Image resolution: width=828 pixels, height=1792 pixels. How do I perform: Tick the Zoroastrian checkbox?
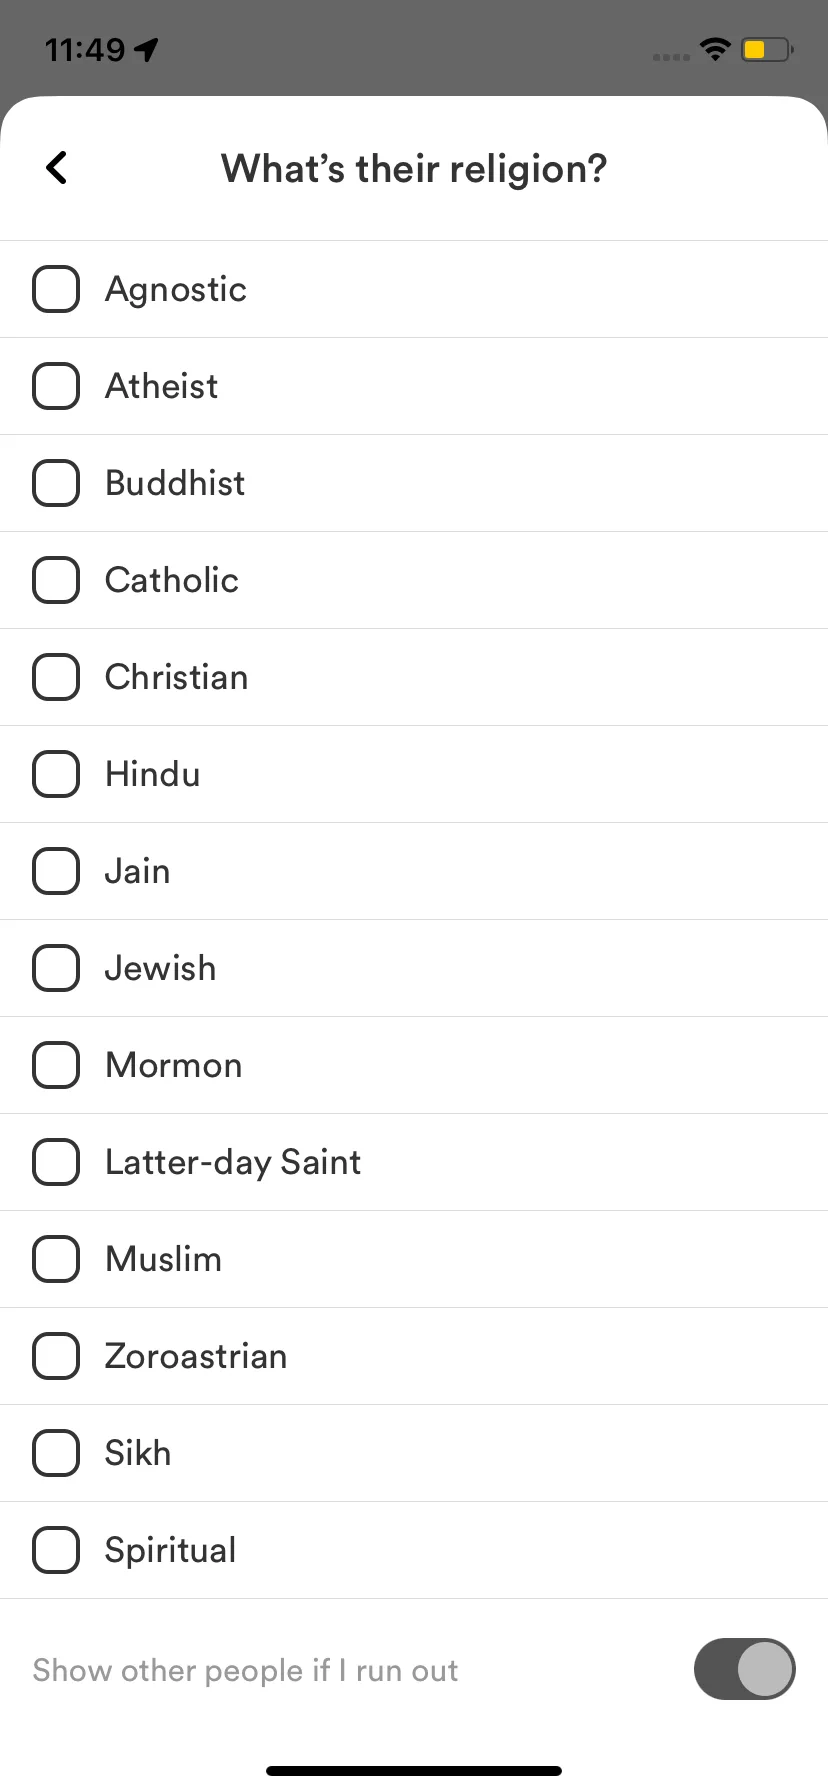[56, 1356]
